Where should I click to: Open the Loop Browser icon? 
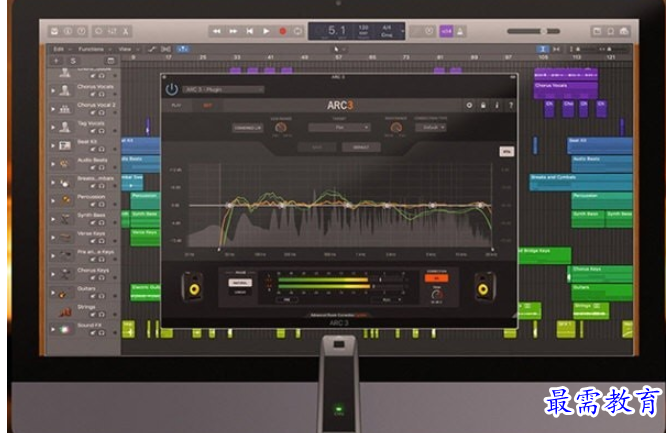tap(624, 31)
